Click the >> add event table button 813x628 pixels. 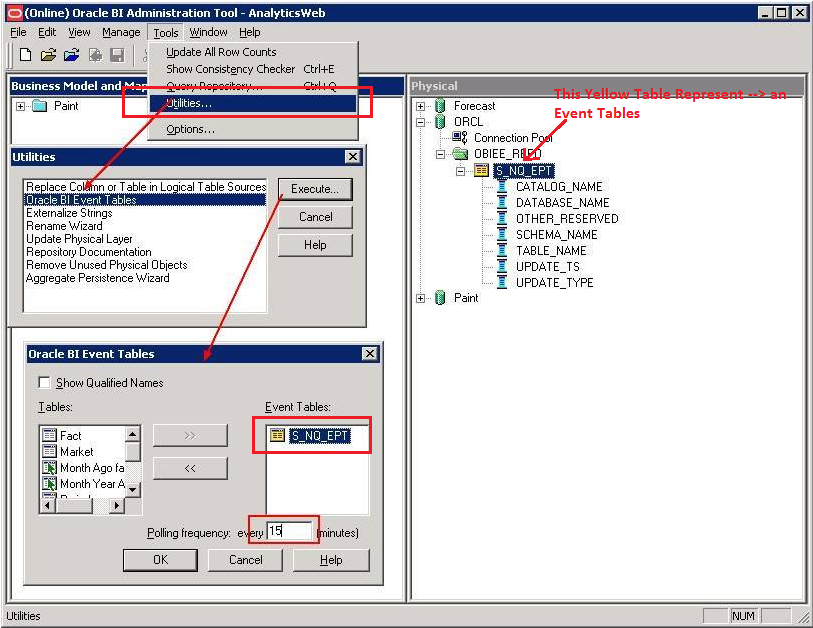pos(190,435)
